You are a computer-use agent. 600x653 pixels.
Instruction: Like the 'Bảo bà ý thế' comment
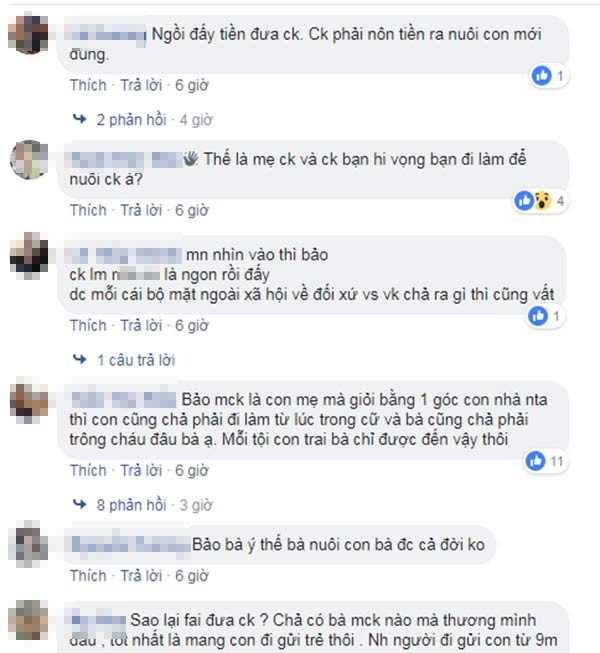88,576
